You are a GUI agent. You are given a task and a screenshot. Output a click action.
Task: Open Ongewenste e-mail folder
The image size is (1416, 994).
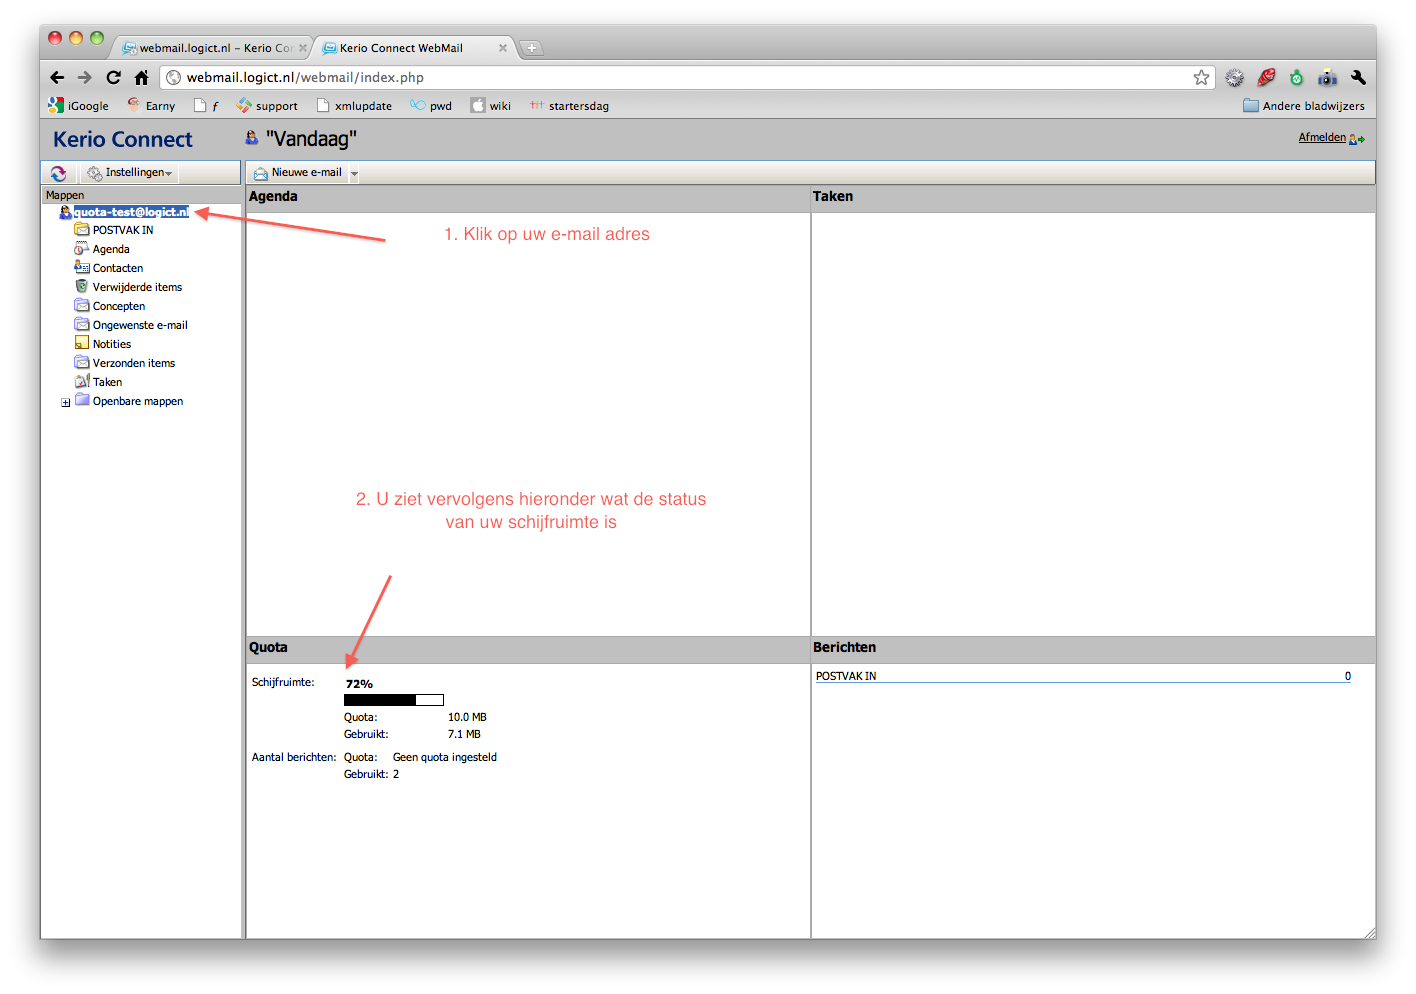(140, 325)
